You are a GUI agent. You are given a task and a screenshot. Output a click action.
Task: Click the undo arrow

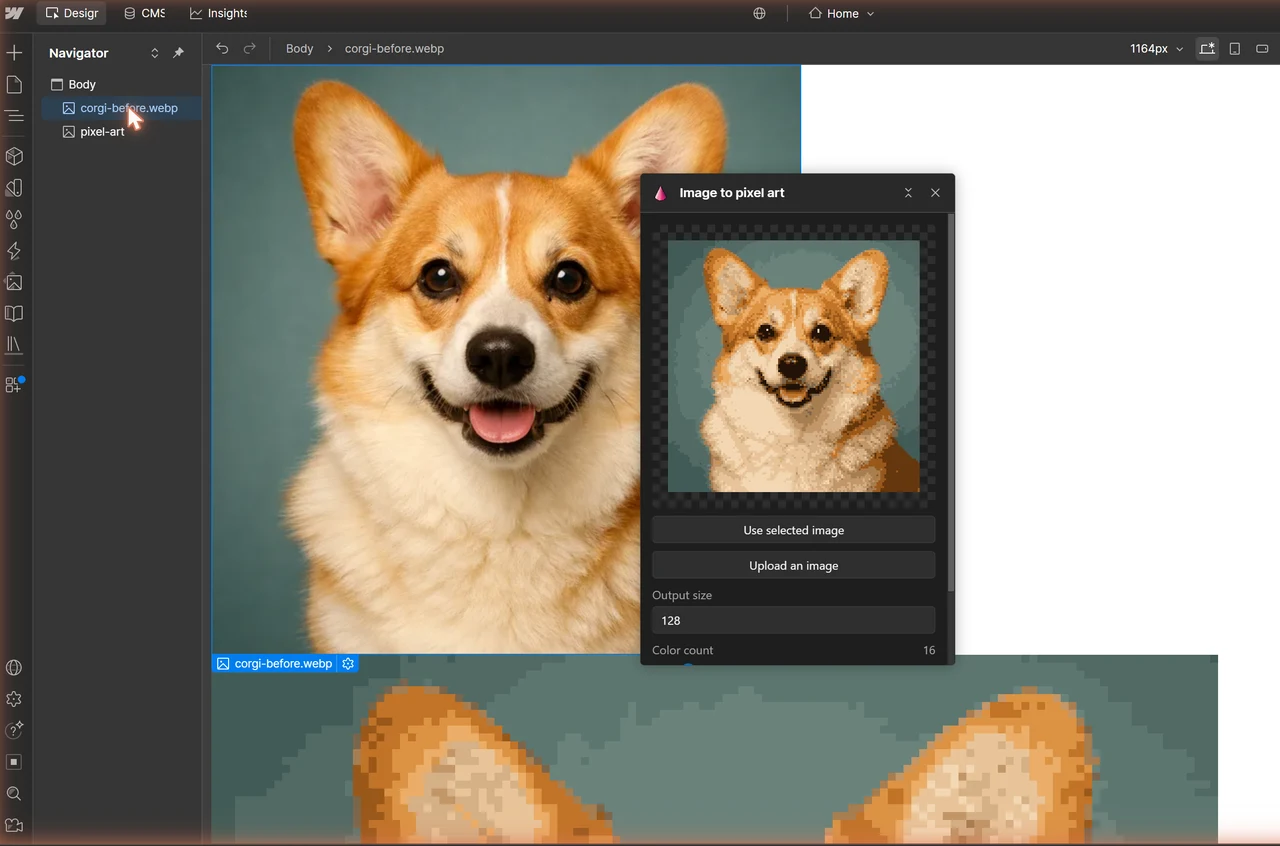pyautogui.click(x=222, y=48)
